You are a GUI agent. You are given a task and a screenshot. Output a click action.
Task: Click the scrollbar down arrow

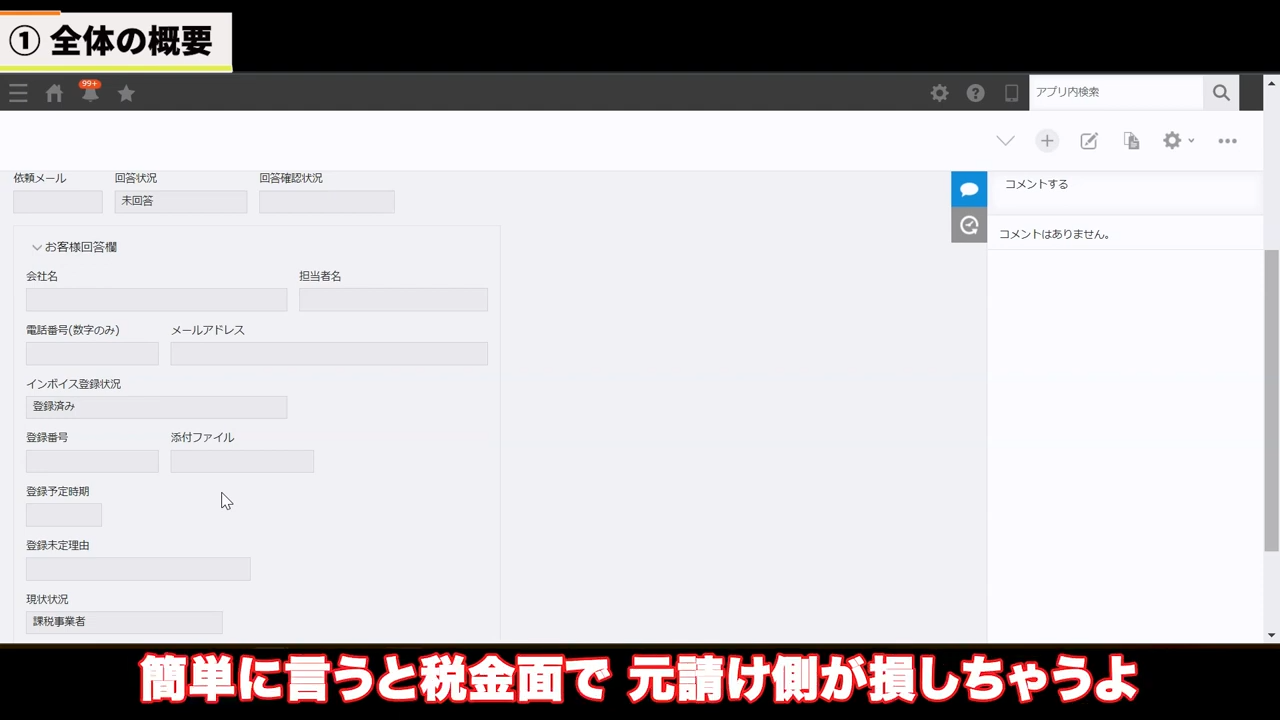click(x=1271, y=635)
